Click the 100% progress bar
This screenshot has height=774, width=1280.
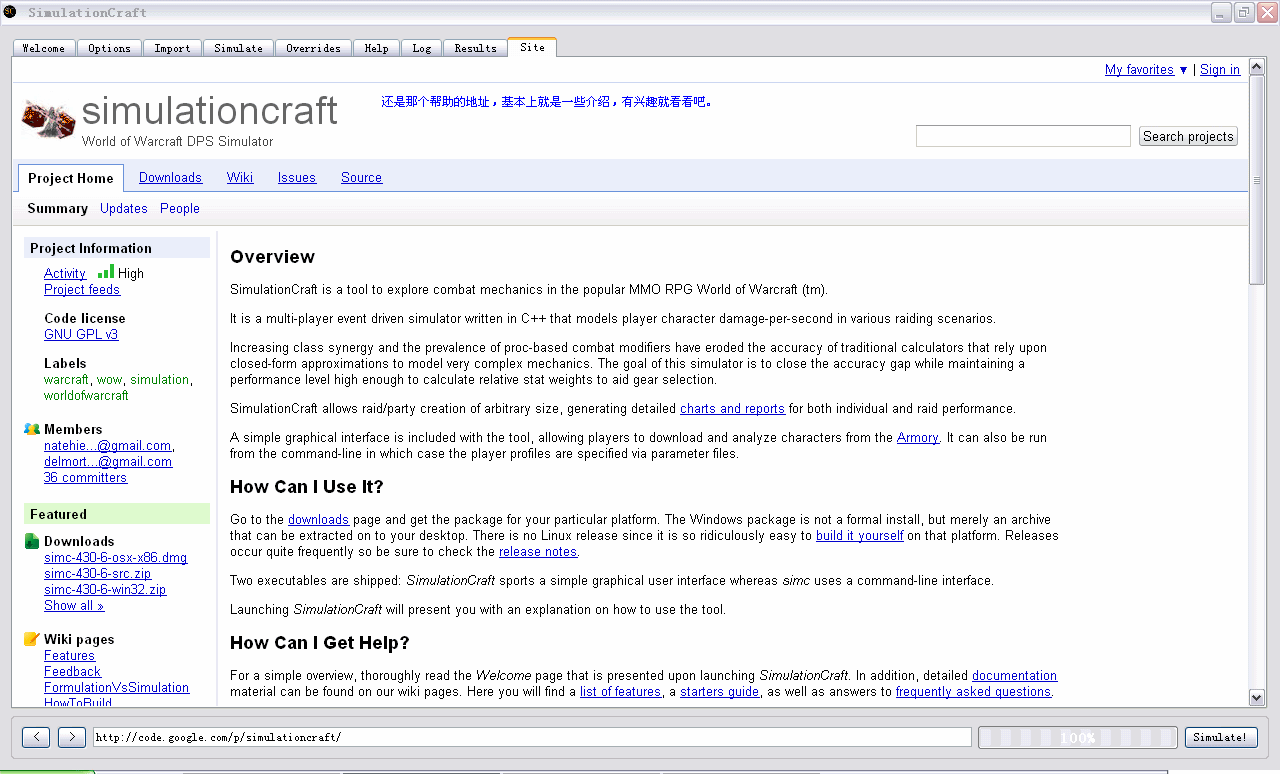point(1077,737)
